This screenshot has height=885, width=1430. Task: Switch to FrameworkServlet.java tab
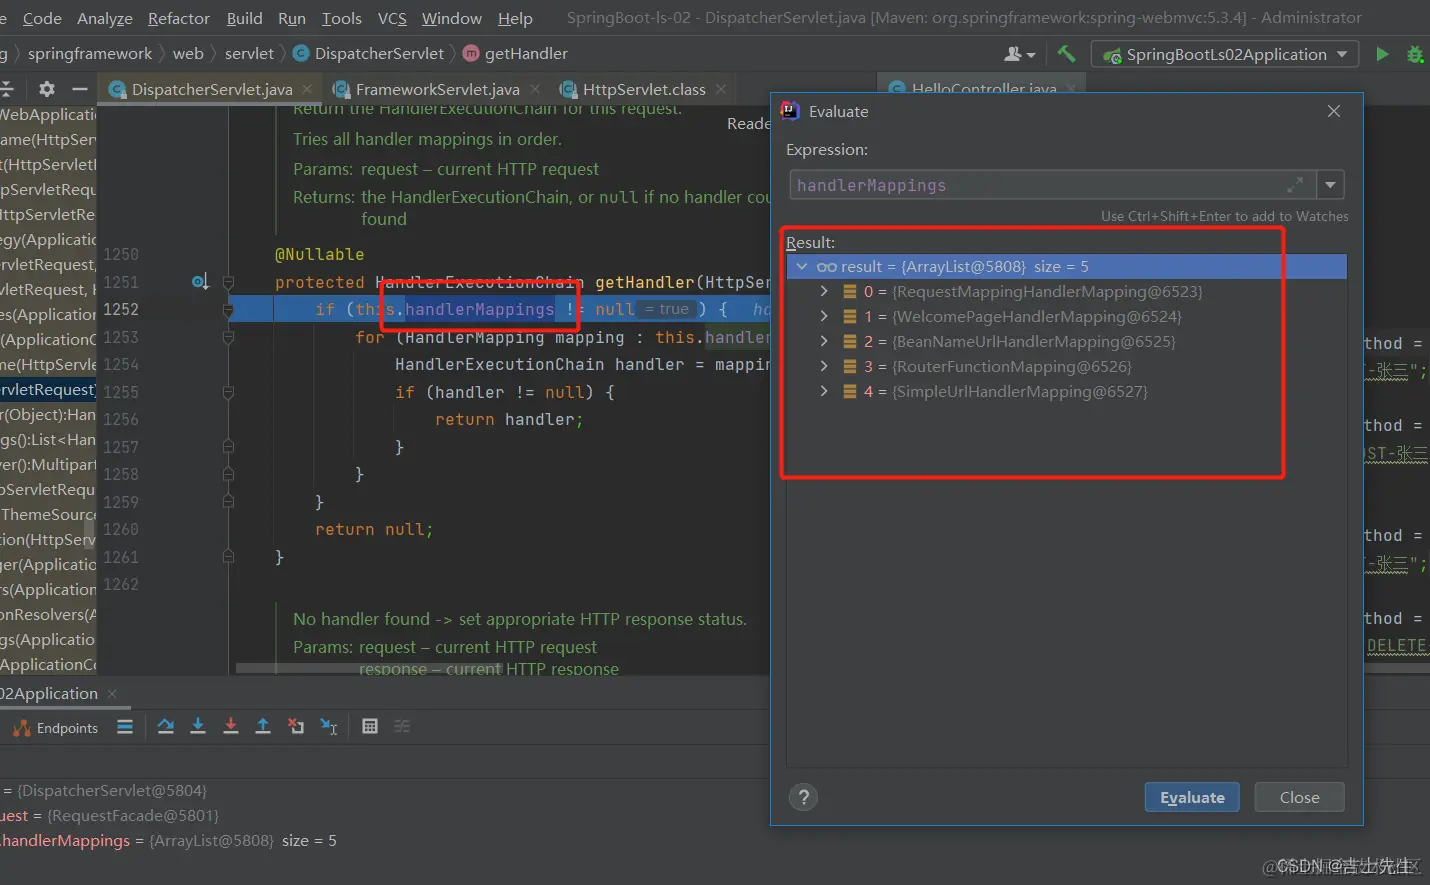tap(437, 89)
